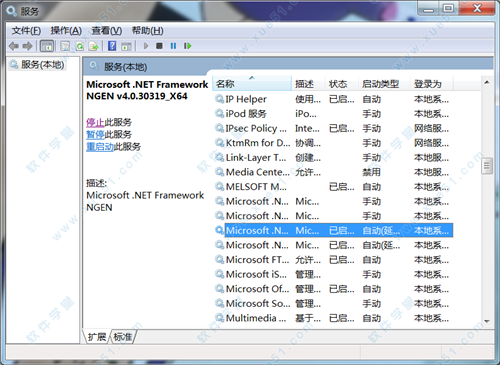Click the 重启动 link to restart service
This screenshot has height=365, width=500.
coord(100,147)
